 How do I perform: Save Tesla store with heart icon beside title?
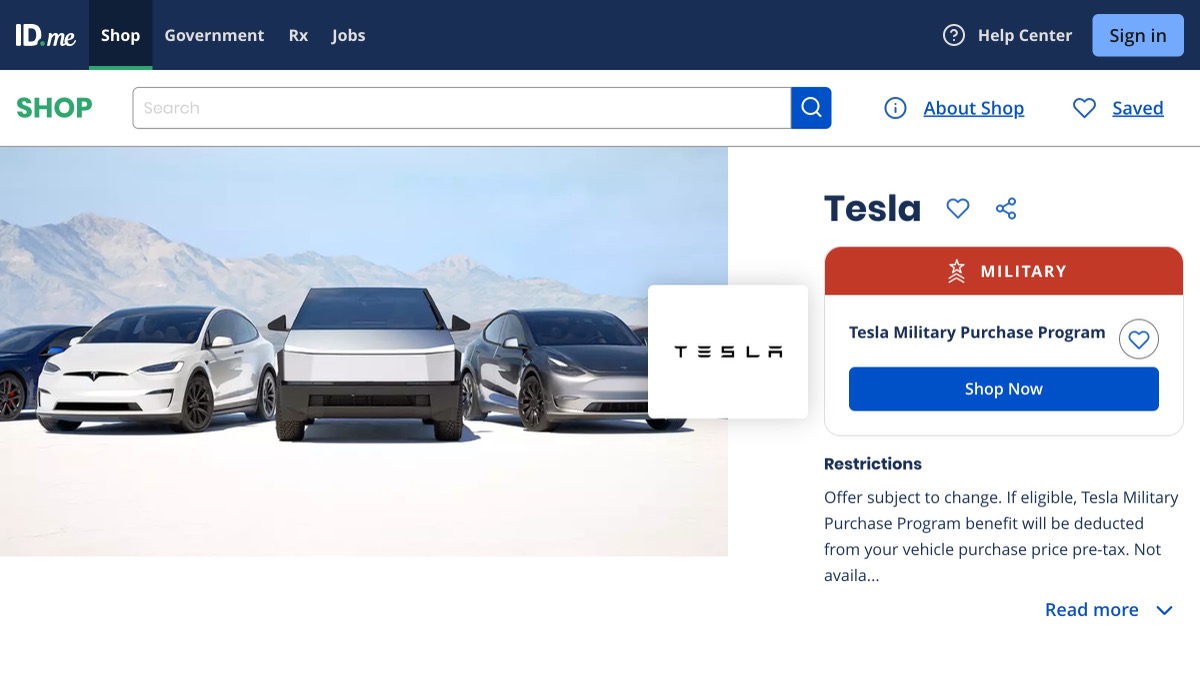tap(958, 208)
